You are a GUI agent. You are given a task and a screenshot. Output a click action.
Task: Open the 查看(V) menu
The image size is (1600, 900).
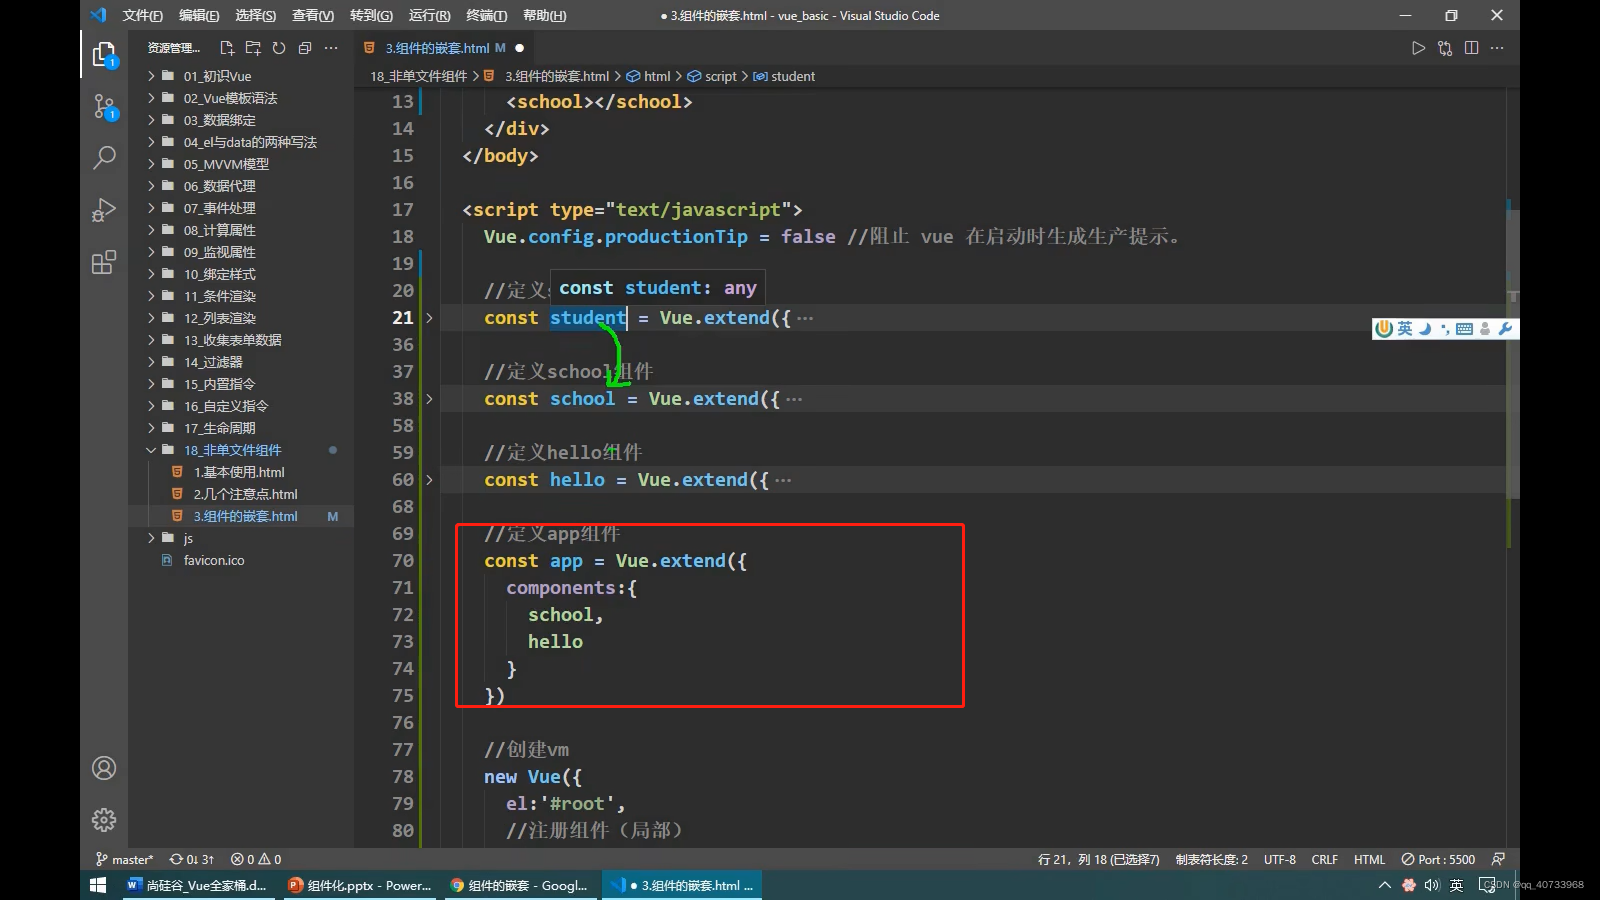click(312, 15)
